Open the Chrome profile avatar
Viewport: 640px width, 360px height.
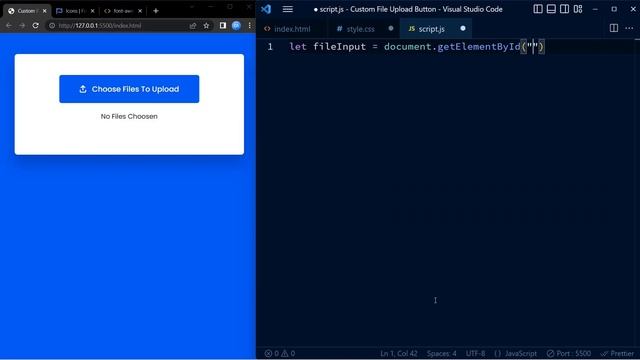[x=236, y=25]
